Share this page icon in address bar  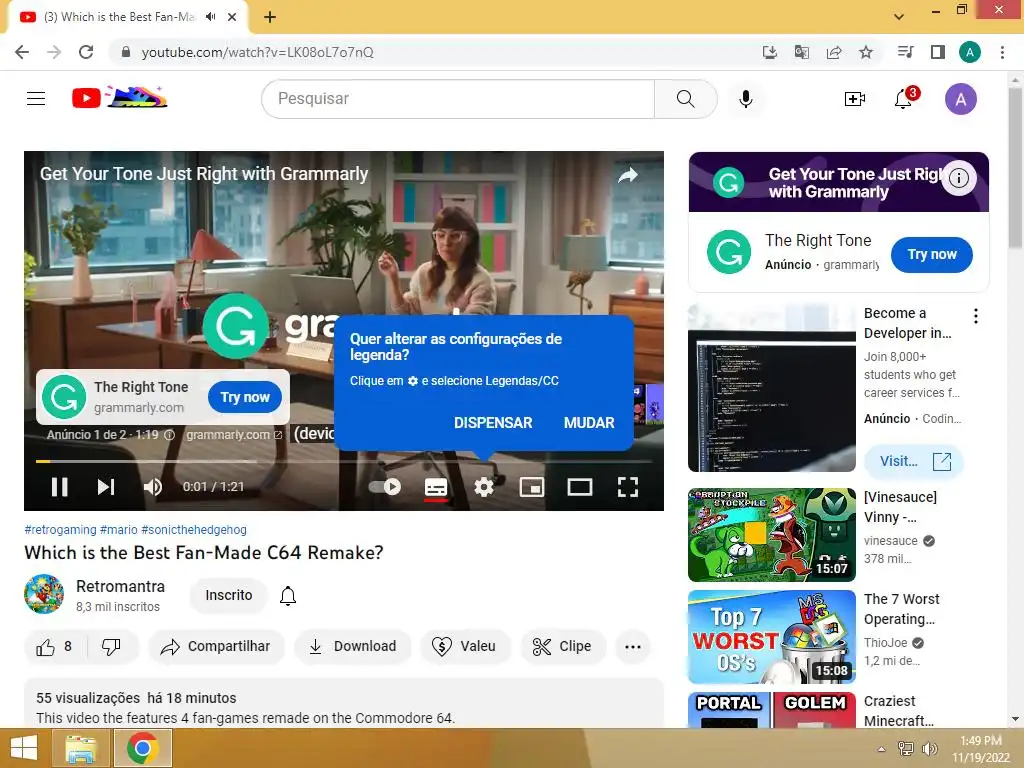(x=834, y=52)
